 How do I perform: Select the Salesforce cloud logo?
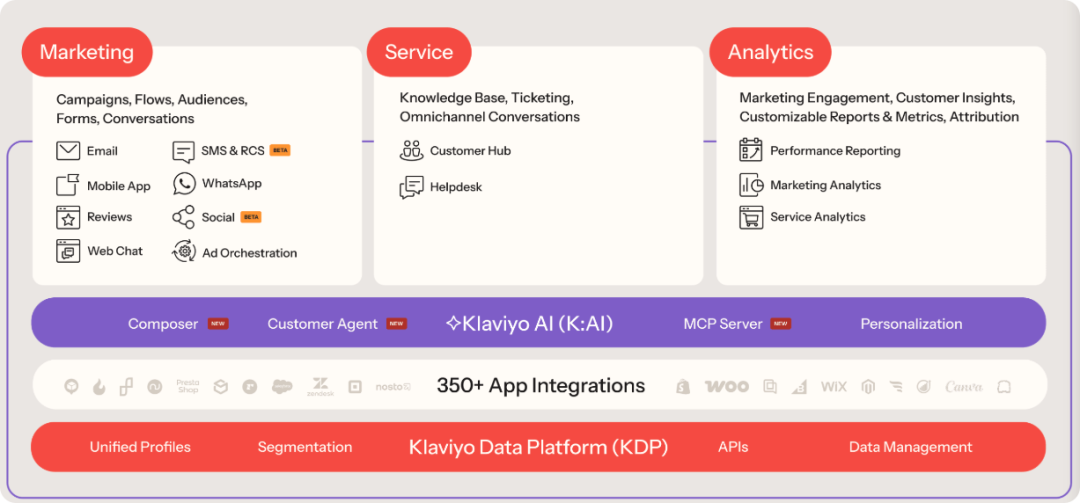pyautogui.click(x=282, y=387)
